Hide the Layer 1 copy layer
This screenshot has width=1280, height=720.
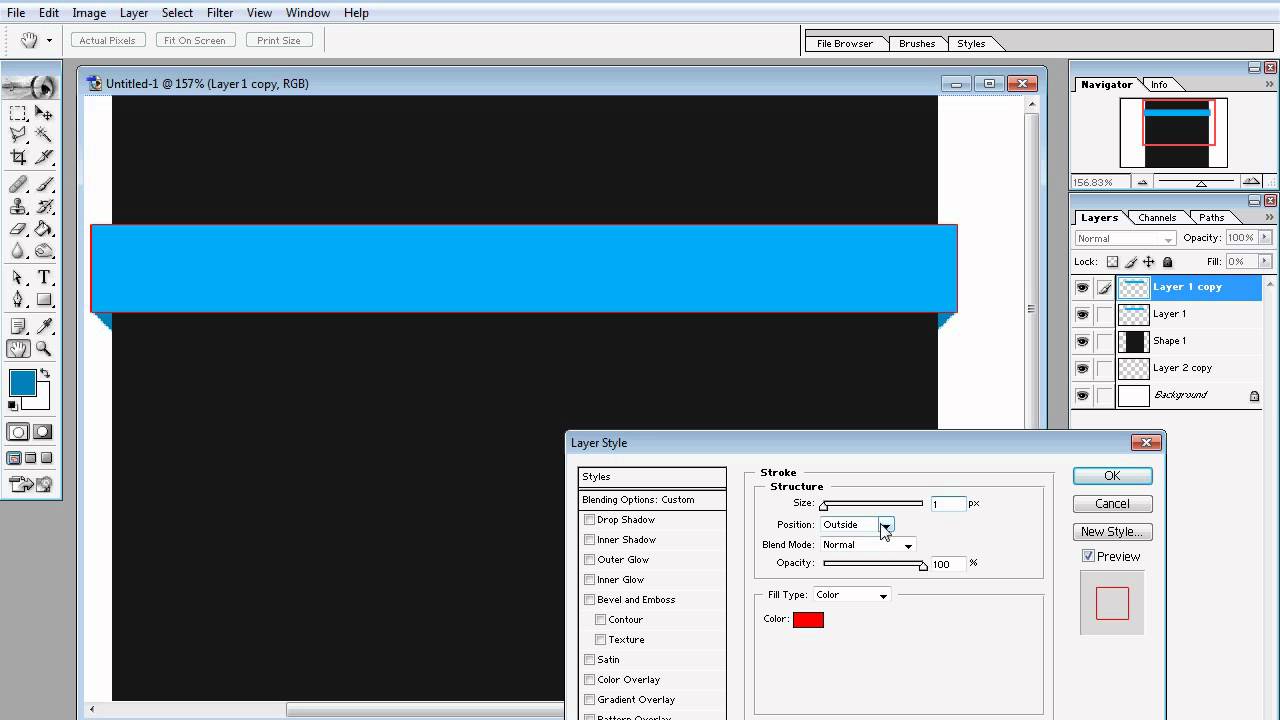(x=1082, y=287)
